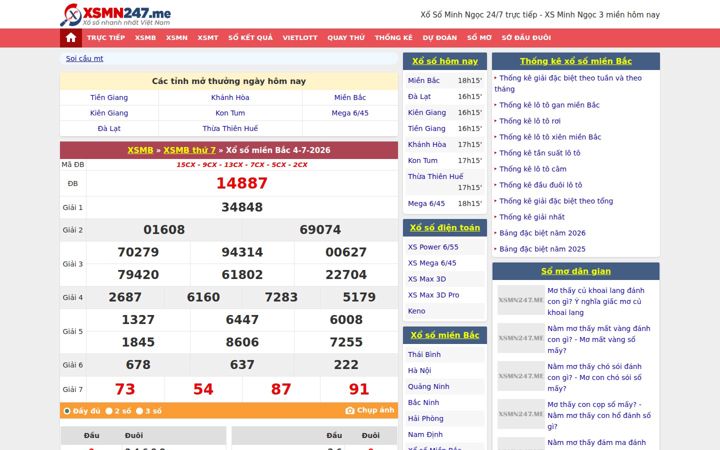
Task: Click the Soi cầu mt link
Action: [84, 58]
